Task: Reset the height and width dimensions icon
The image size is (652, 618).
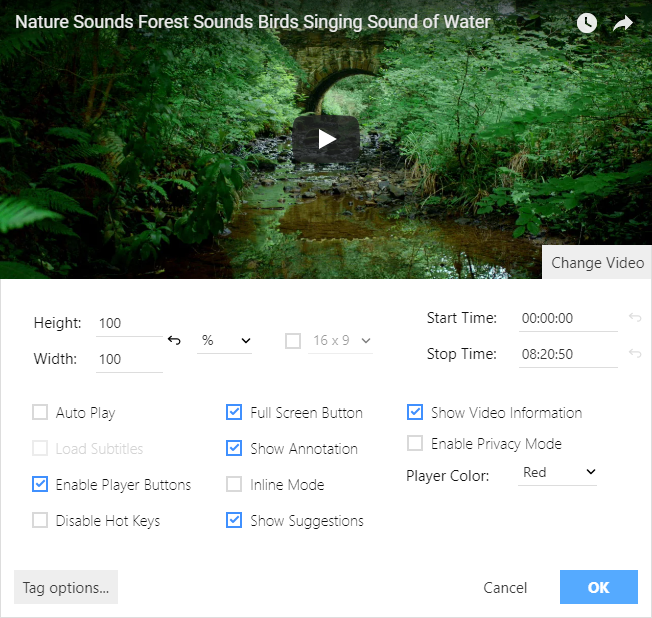Action: coord(174,341)
